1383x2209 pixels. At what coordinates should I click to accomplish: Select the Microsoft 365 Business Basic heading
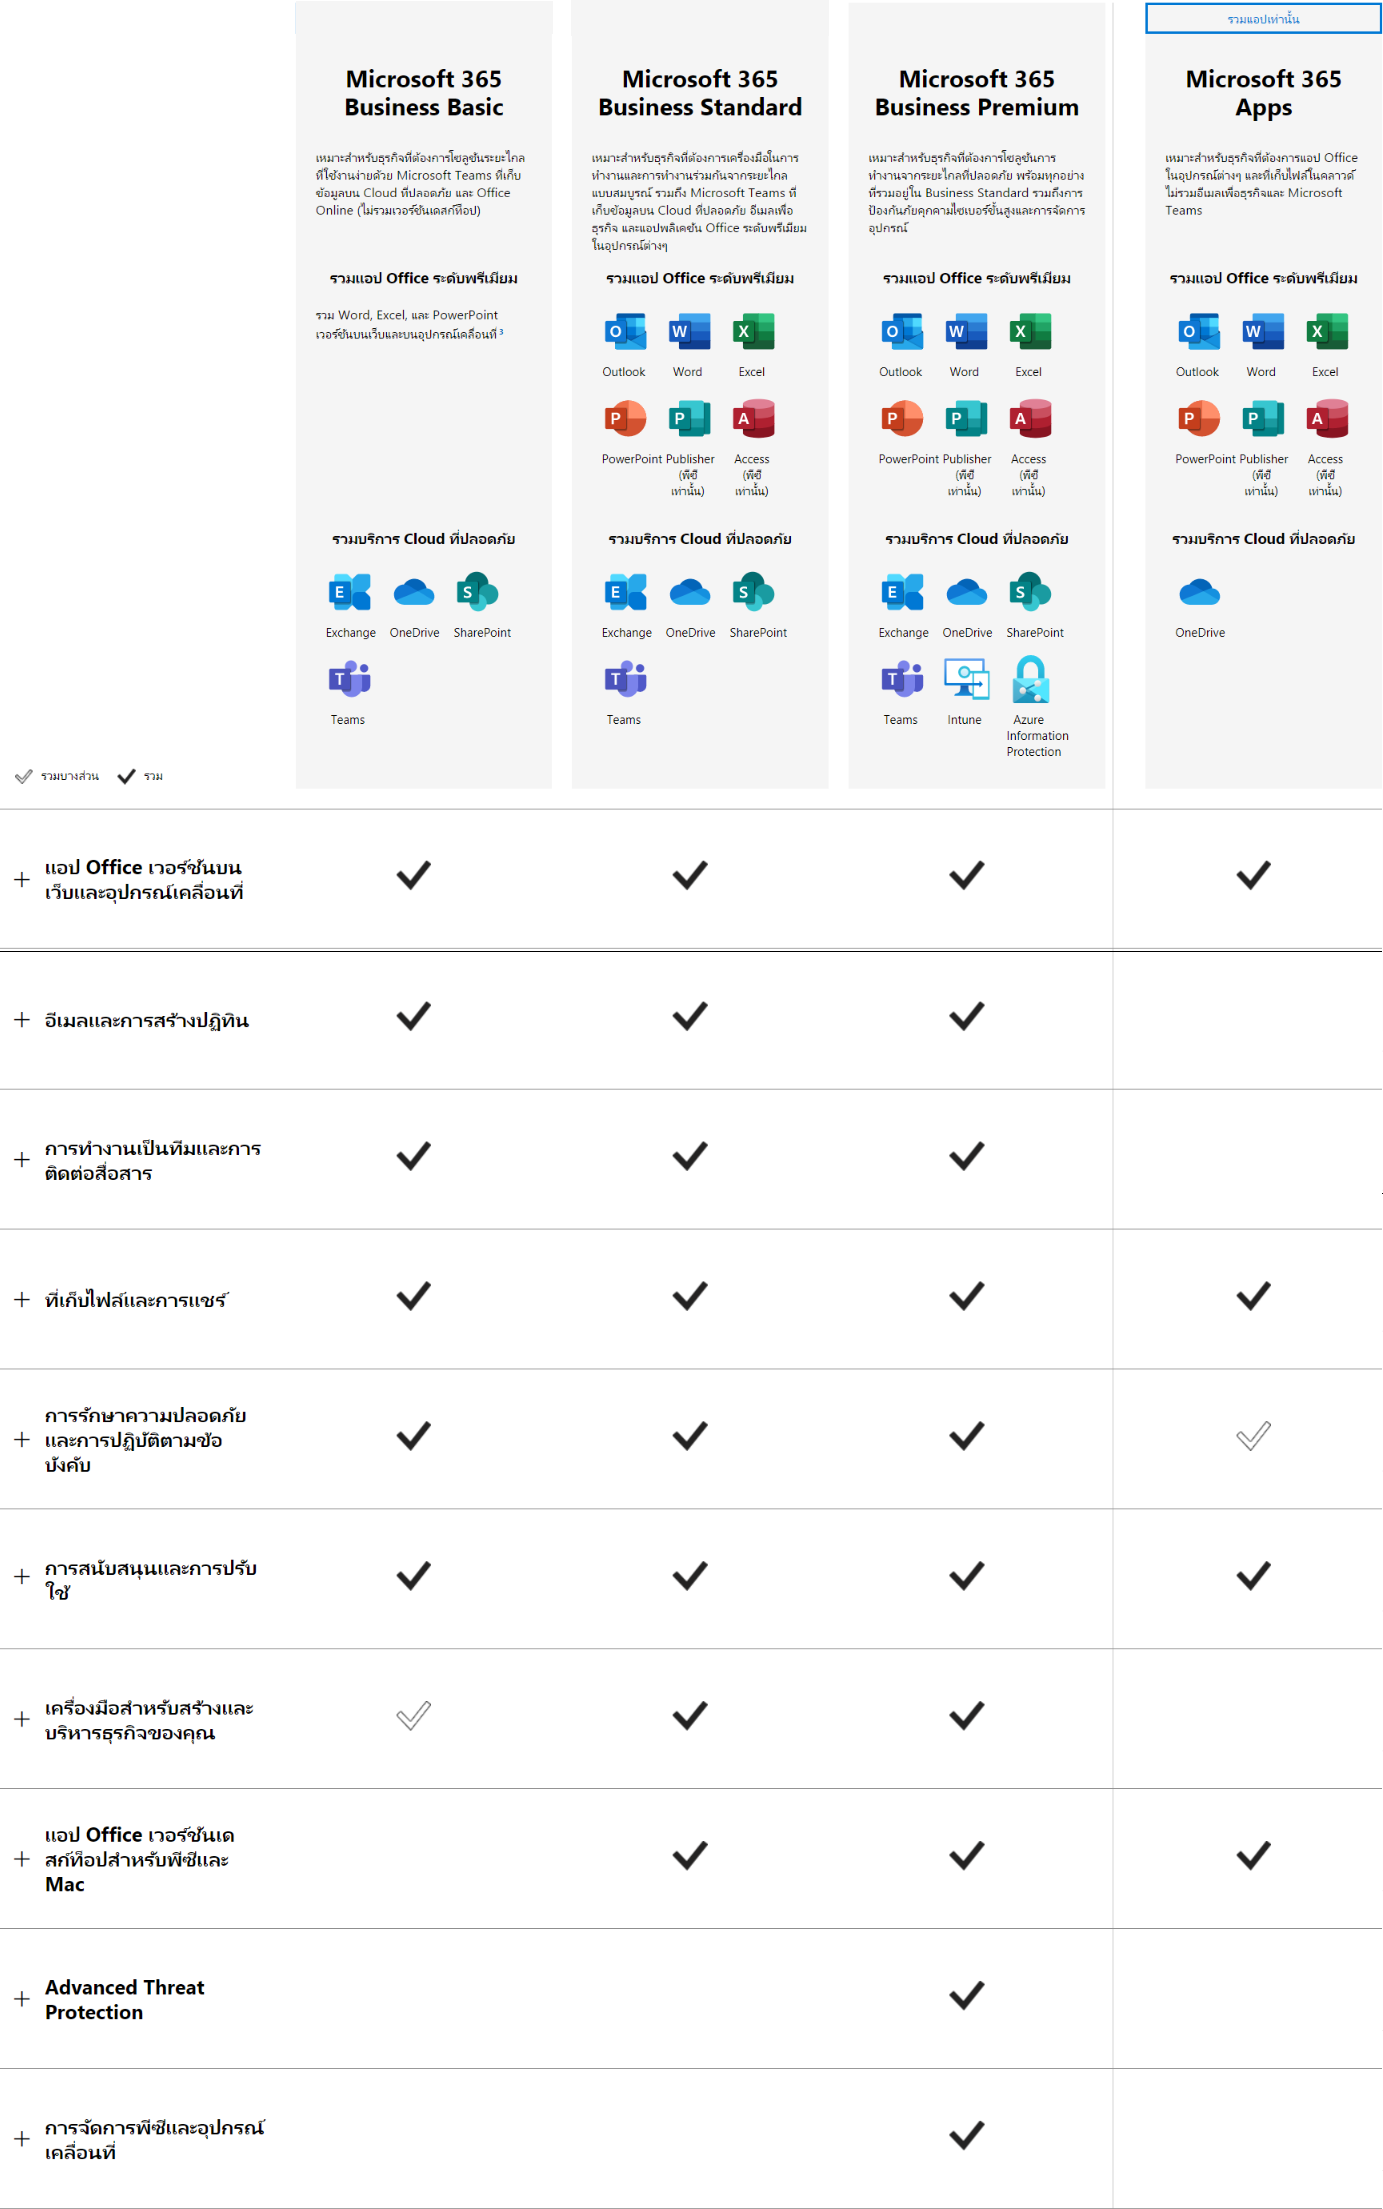pyautogui.click(x=424, y=93)
